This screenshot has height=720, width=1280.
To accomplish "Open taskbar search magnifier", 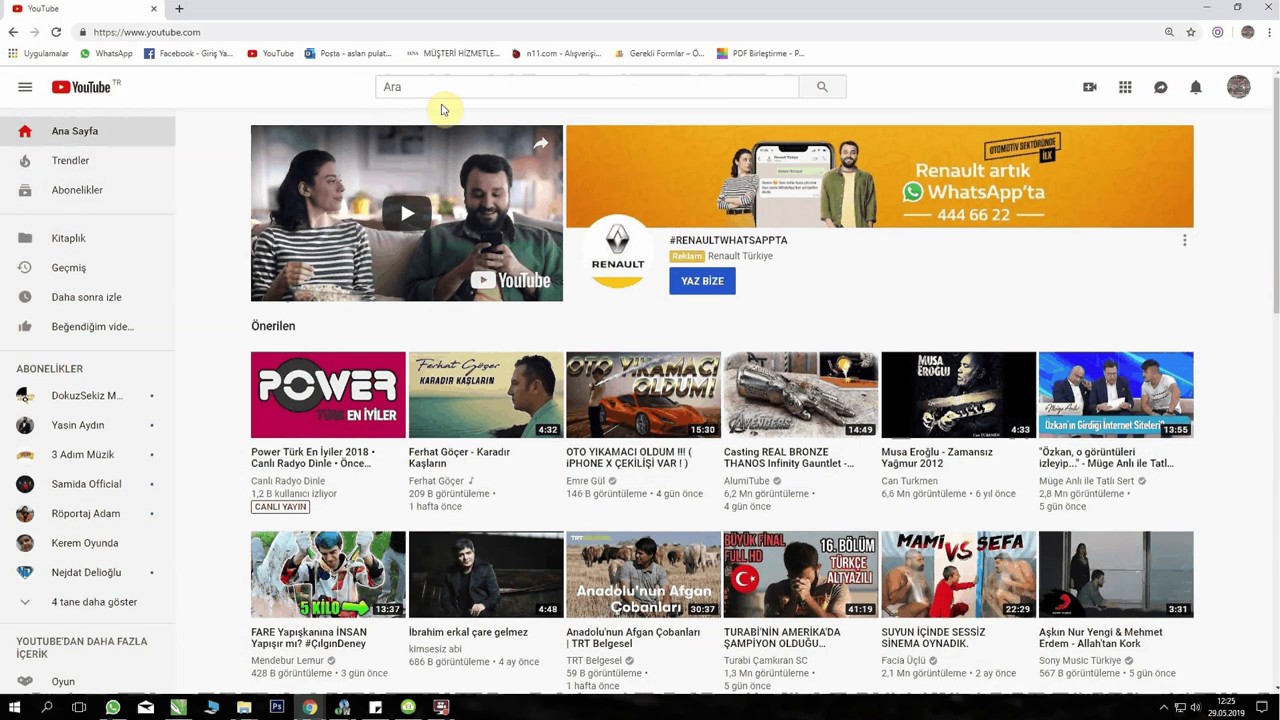I will (47, 707).
